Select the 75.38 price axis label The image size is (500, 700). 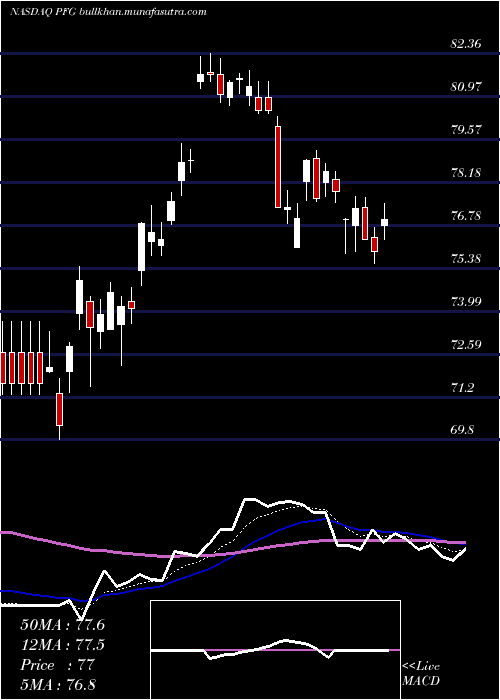click(466, 258)
